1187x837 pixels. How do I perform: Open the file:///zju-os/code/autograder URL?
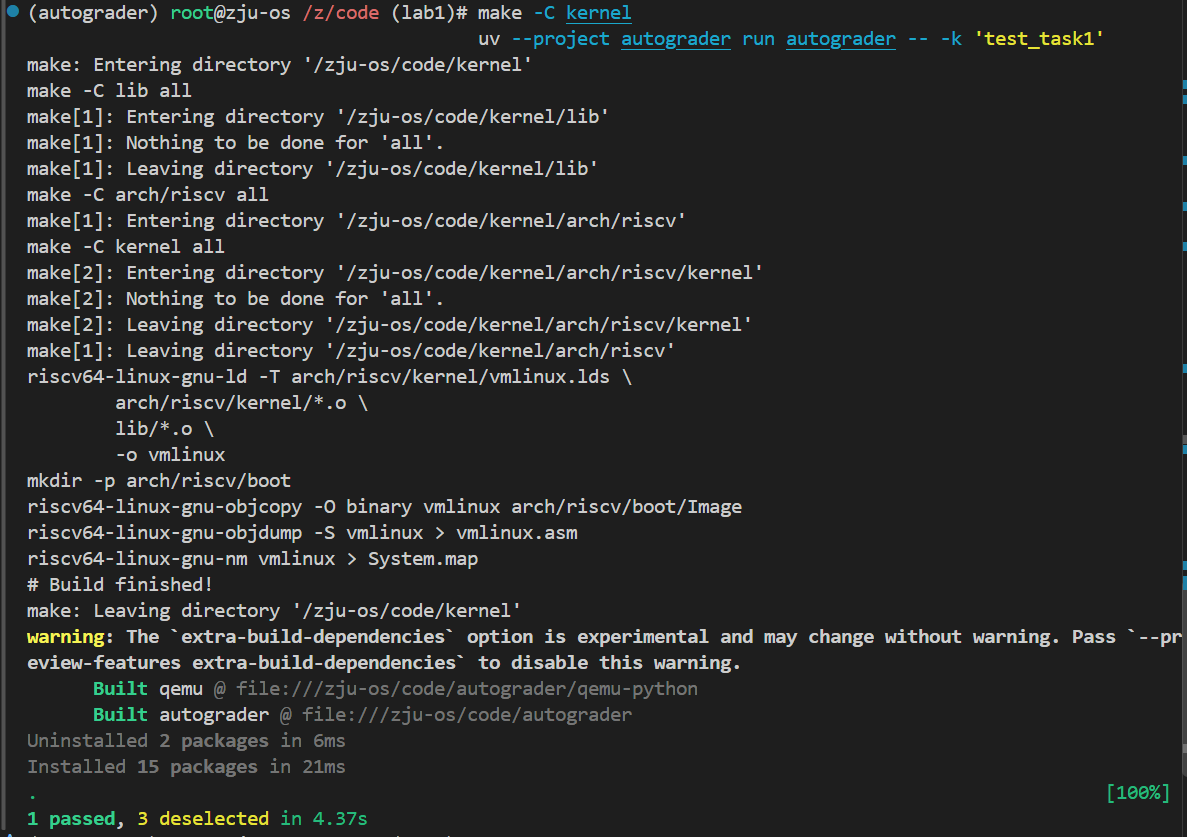click(x=467, y=714)
